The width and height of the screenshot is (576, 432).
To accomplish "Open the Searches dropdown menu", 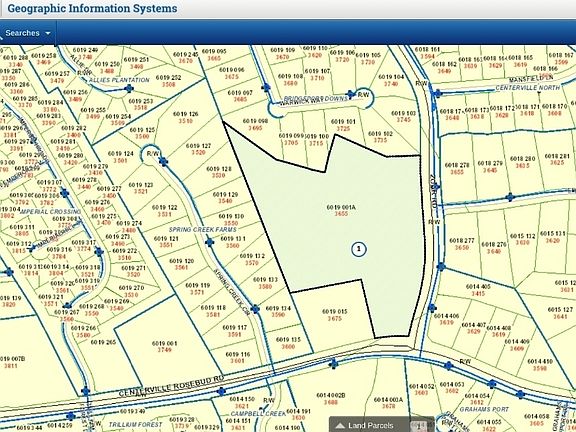I will [28, 33].
